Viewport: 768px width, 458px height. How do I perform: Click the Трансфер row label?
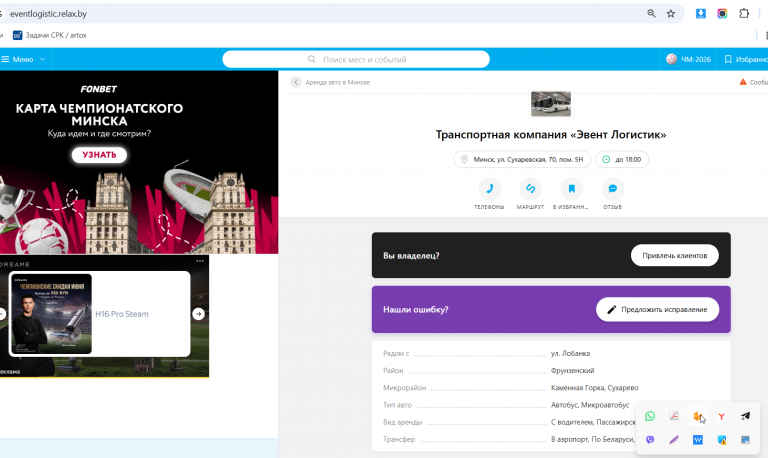click(399, 439)
